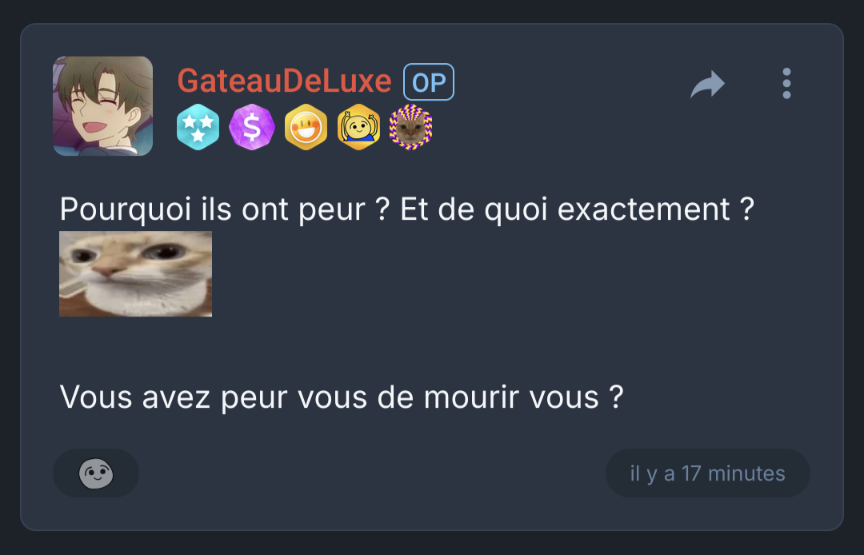Screen dimensions: 864x555
Task: Click the blue OP badge
Action: coord(429,82)
